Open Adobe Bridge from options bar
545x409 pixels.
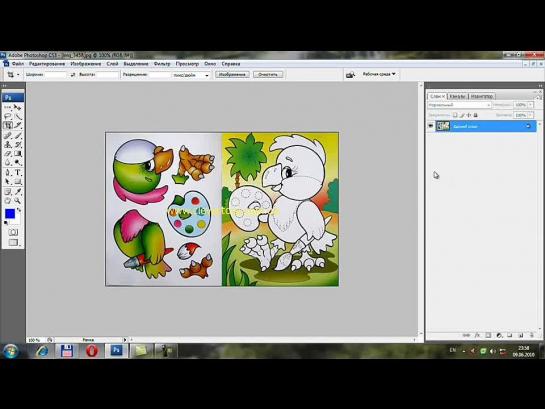[350, 74]
